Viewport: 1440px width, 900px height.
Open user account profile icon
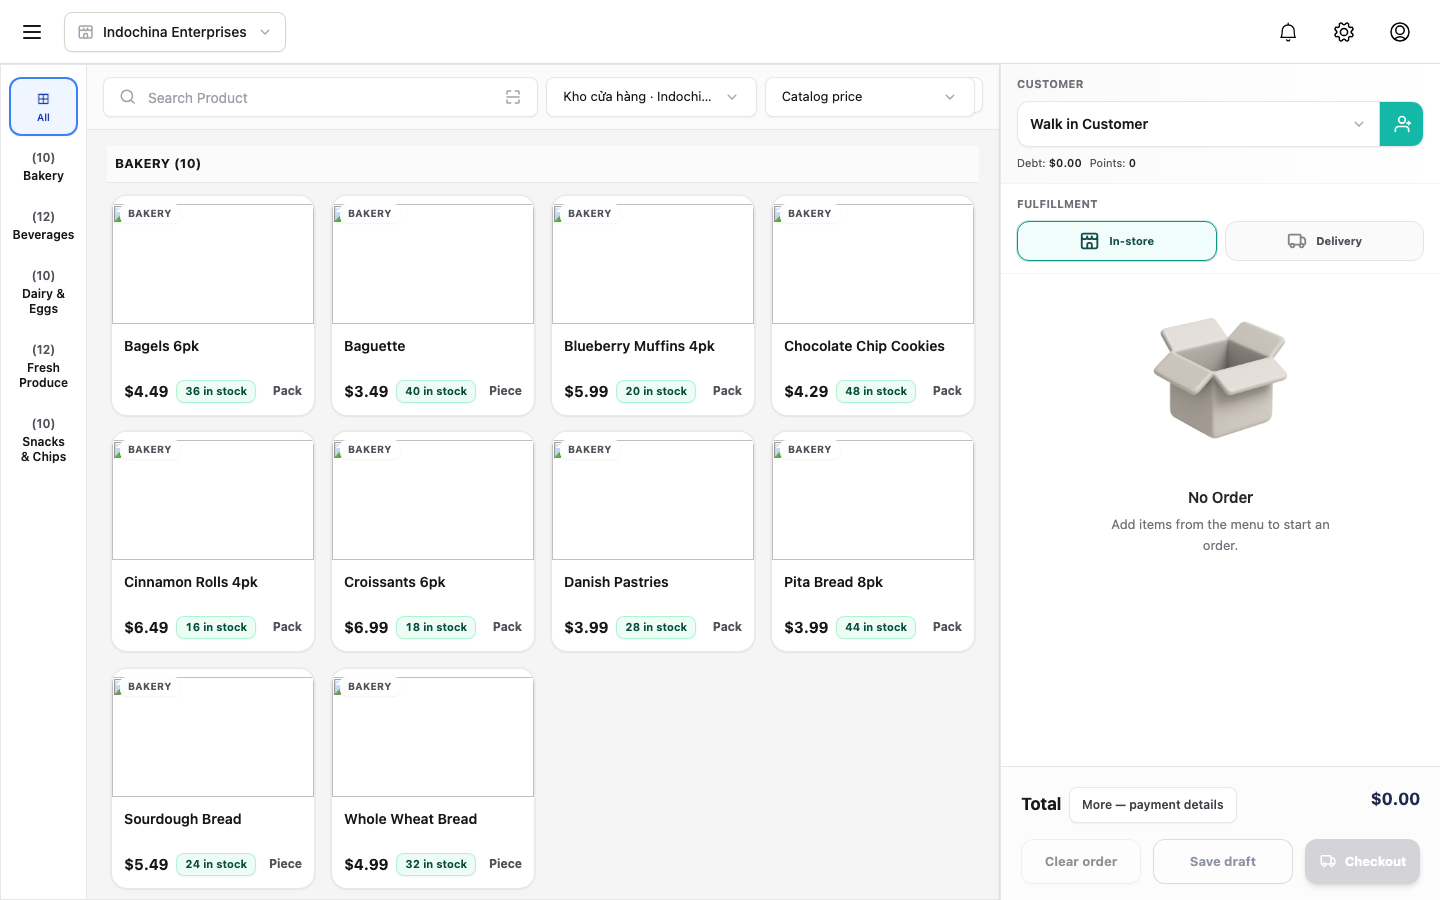[1400, 32]
